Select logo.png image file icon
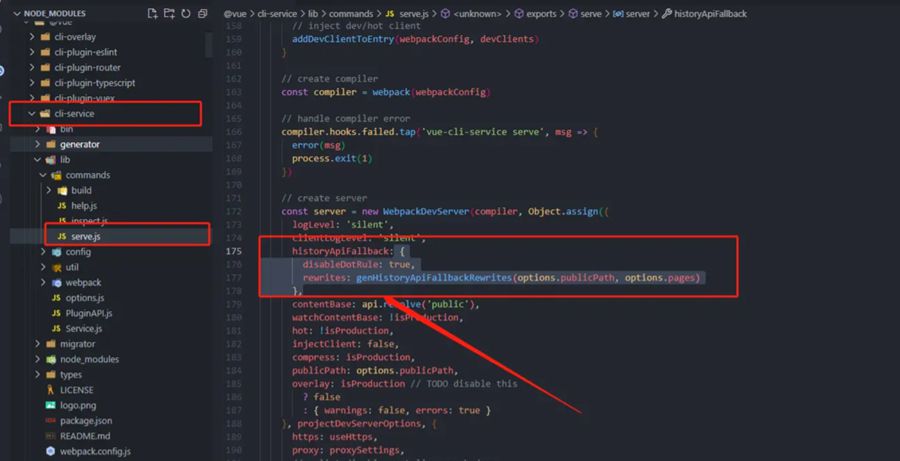 coord(51,405)
